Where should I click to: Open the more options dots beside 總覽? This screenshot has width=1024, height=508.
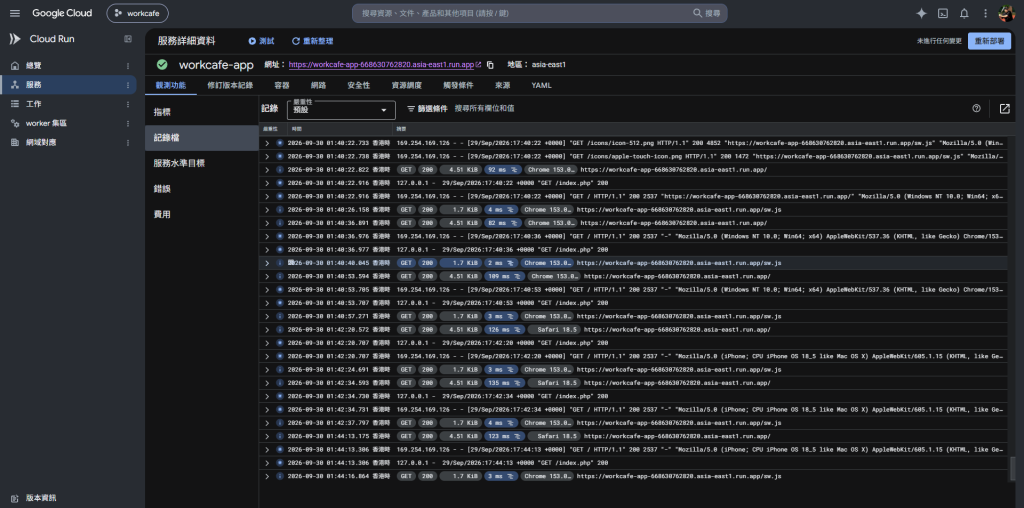pyautogui.click(x=127, y=66)
